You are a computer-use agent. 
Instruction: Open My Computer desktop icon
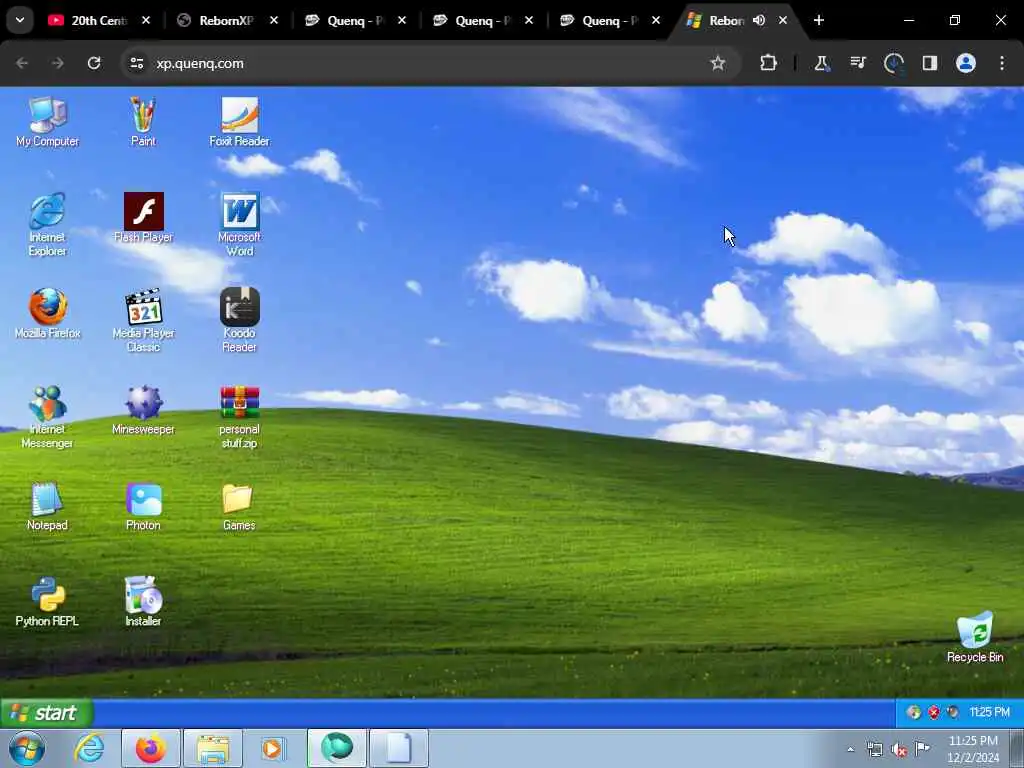click(48, 121)
